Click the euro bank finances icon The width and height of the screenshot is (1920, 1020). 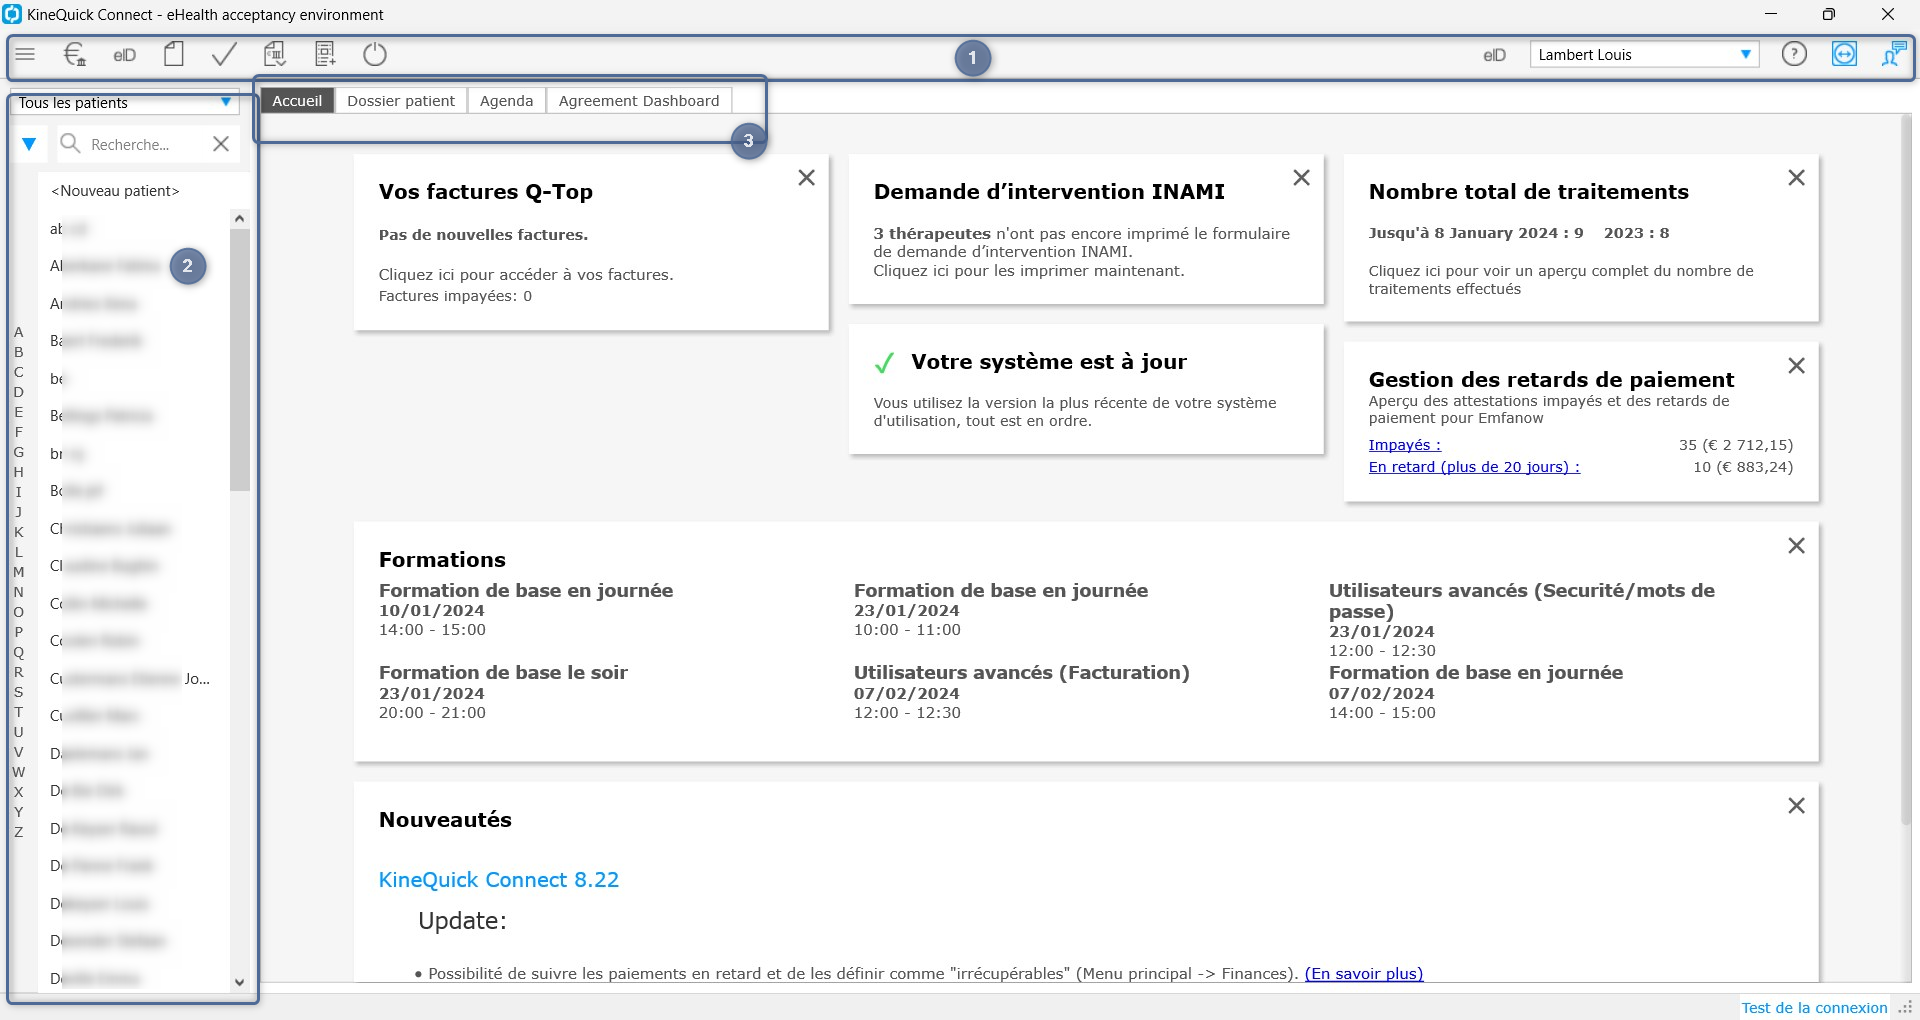(75, 55)
